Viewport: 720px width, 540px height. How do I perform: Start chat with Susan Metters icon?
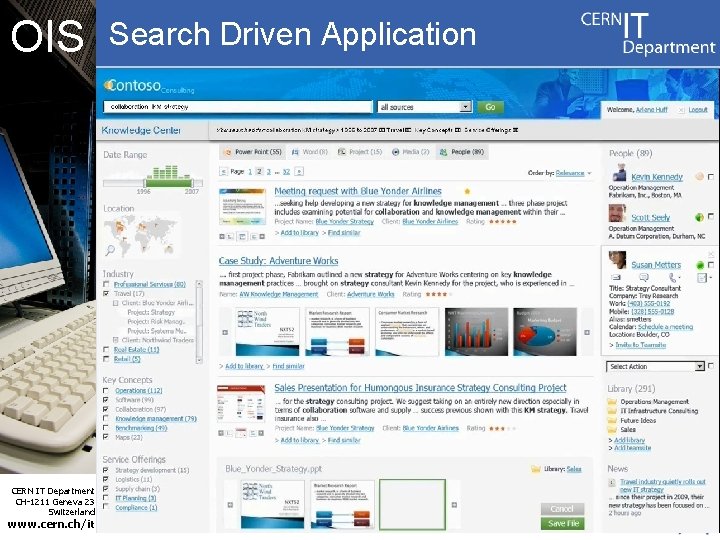(644, 277)
